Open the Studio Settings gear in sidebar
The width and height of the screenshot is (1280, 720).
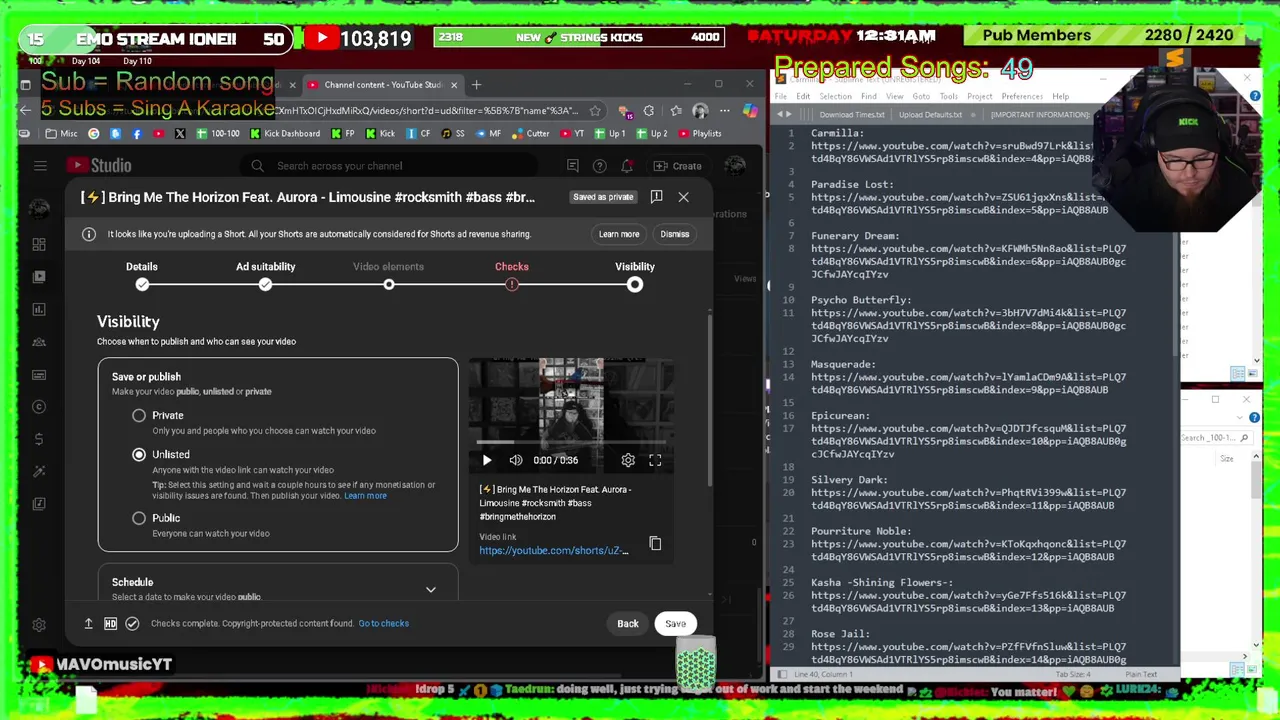click(39, 625)
